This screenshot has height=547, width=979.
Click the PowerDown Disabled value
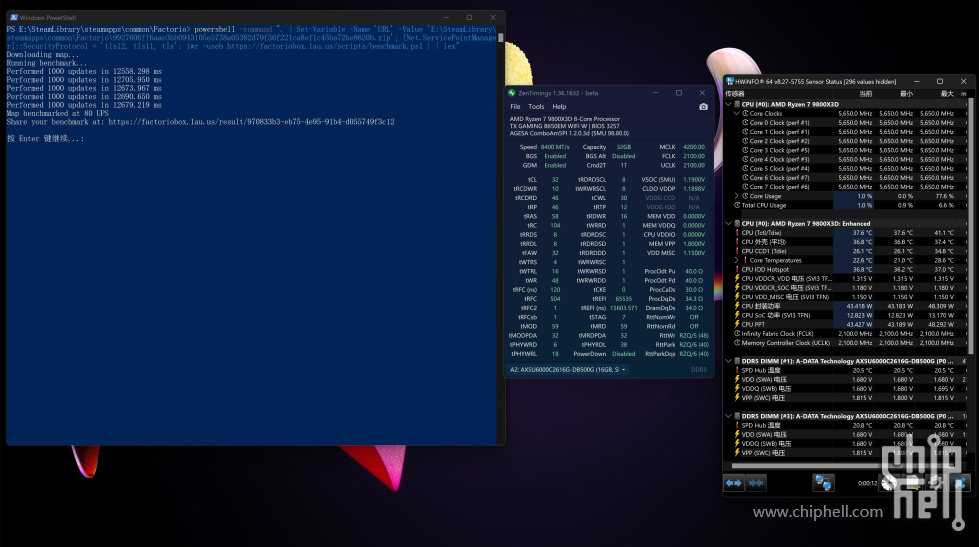click(x=623, y=353)
